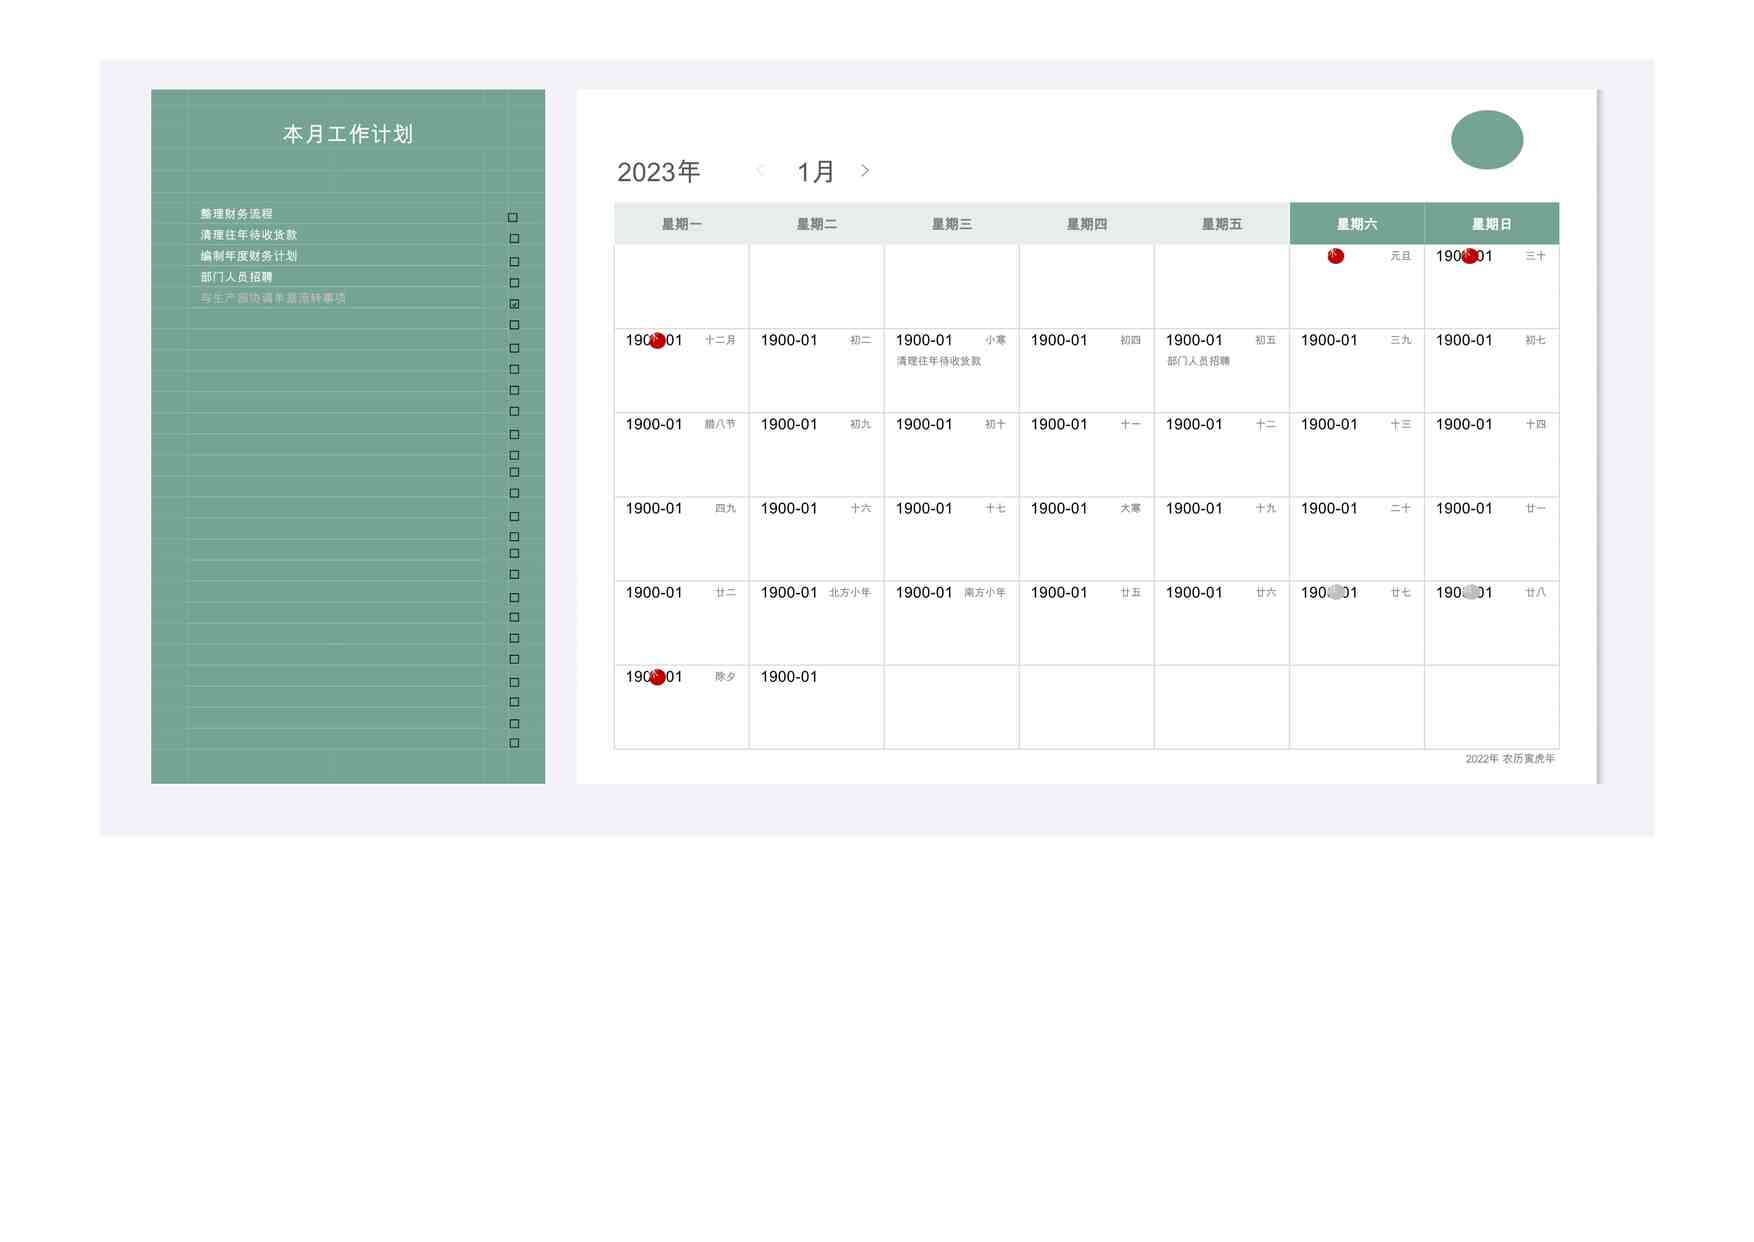Viewport: 1754px width, 1242px height.
Task: Click the 初七 lunar date label
Action: coord(1535,340)
